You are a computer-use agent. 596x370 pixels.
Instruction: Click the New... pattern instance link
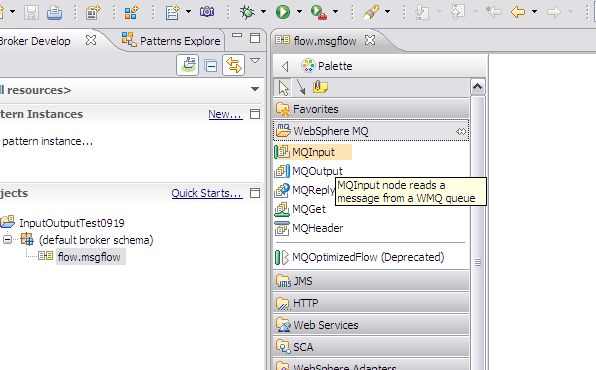[x=225, y=114]
